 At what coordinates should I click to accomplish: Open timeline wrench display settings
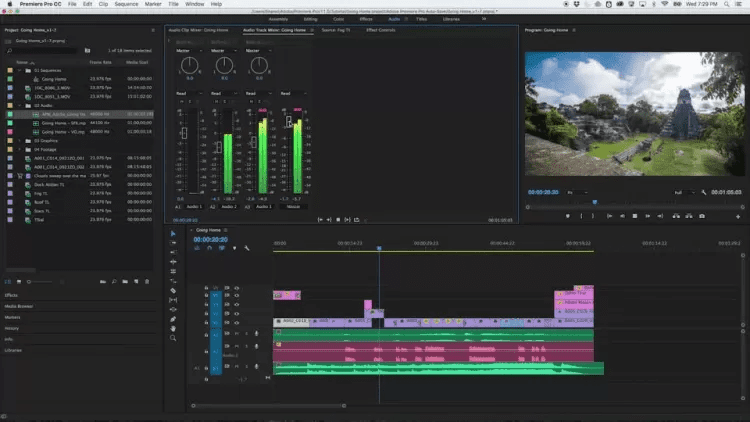(x=246, y=248)
